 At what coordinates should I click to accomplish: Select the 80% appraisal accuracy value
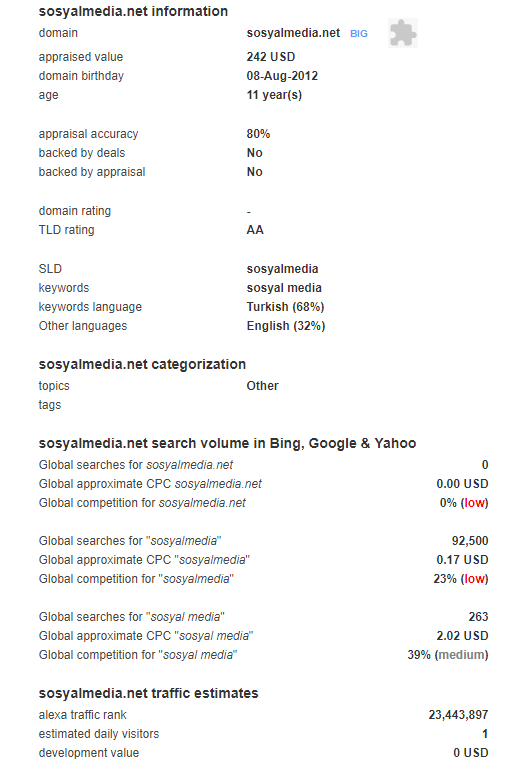[x=258, y=134]
